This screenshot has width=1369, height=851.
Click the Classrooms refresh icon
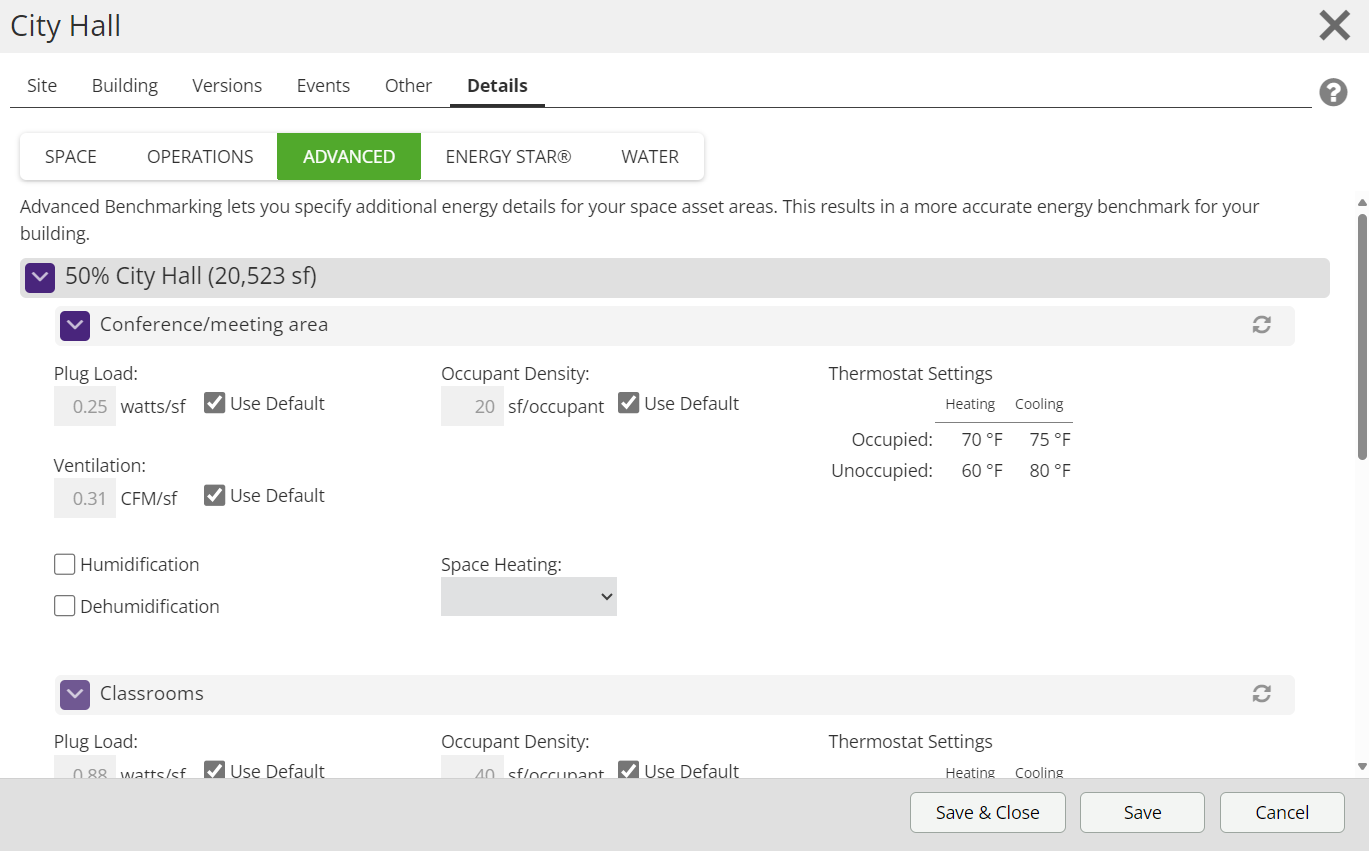pos(1261,694)
